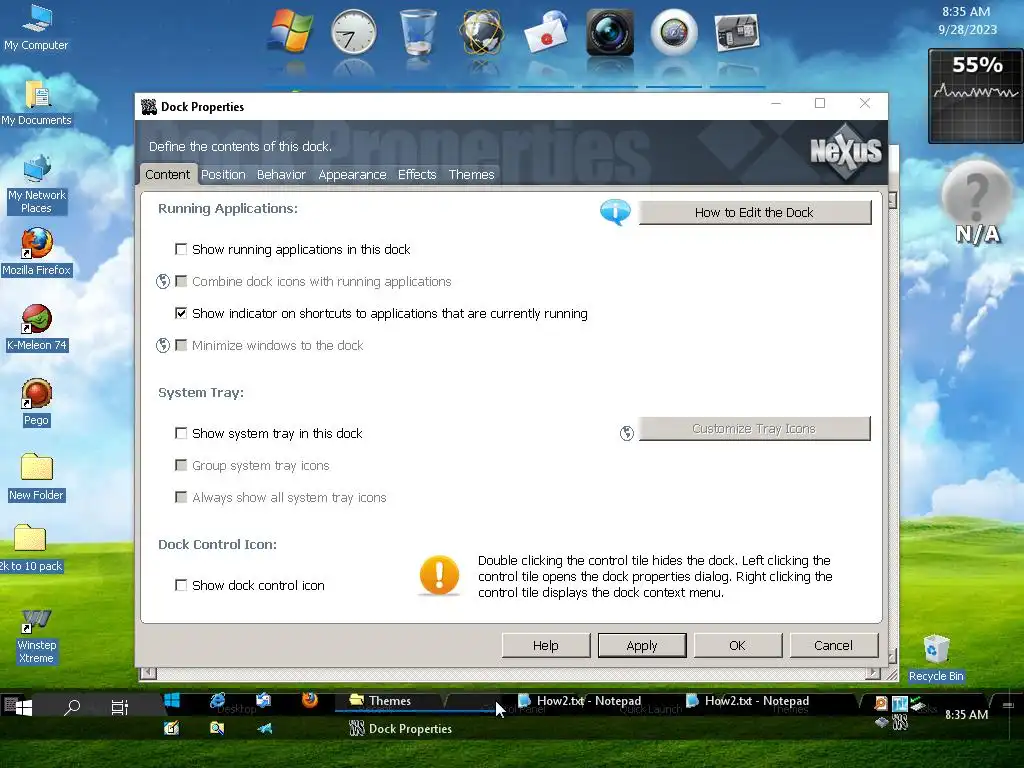Open the mail envelope icon in dock

pos(546,32)
